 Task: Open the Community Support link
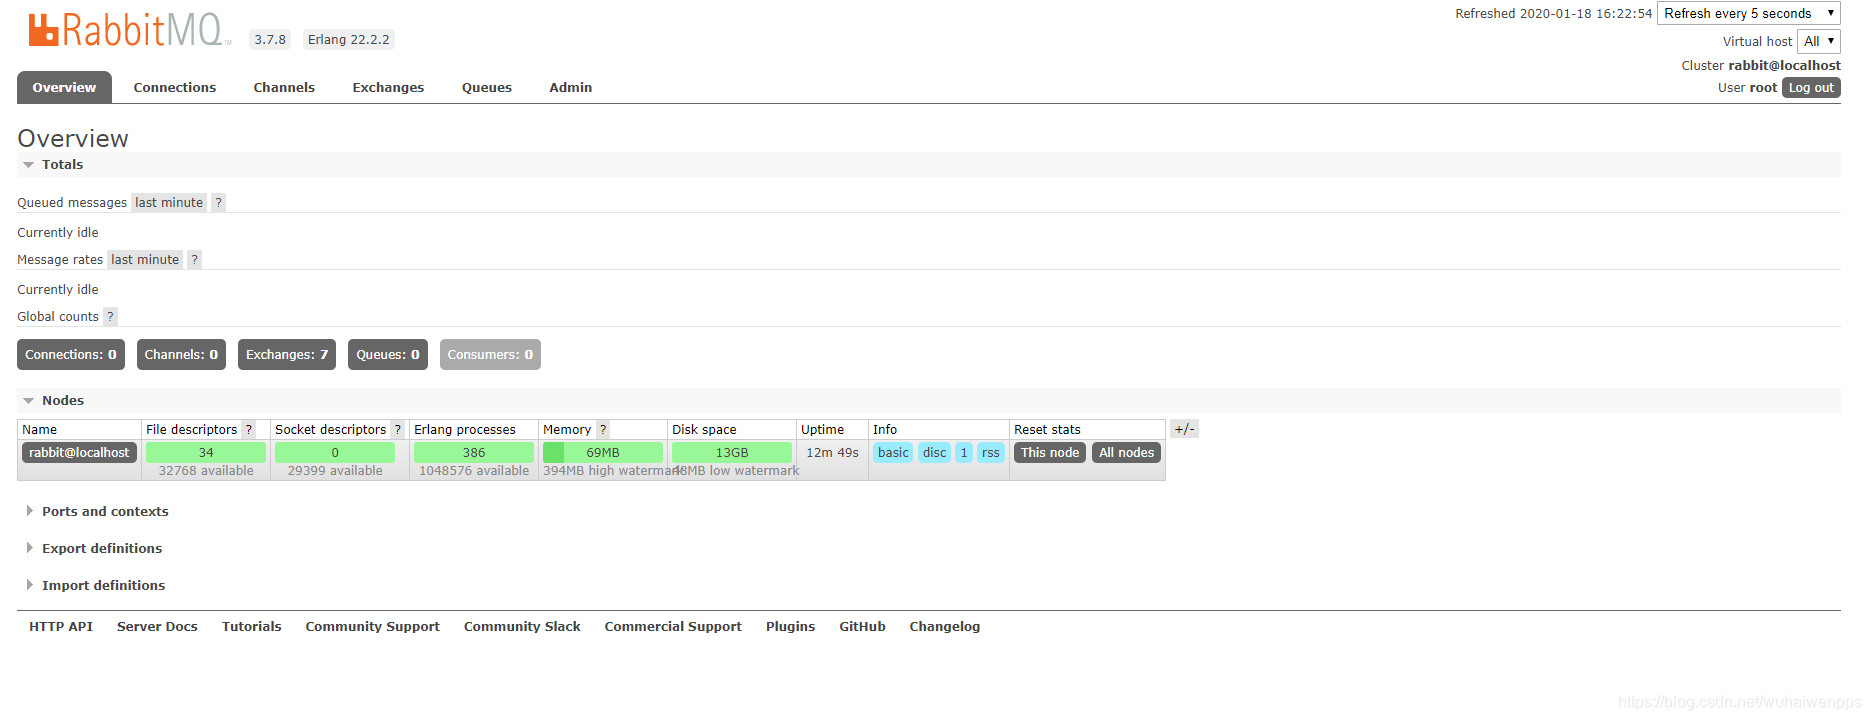click(373, 626)
